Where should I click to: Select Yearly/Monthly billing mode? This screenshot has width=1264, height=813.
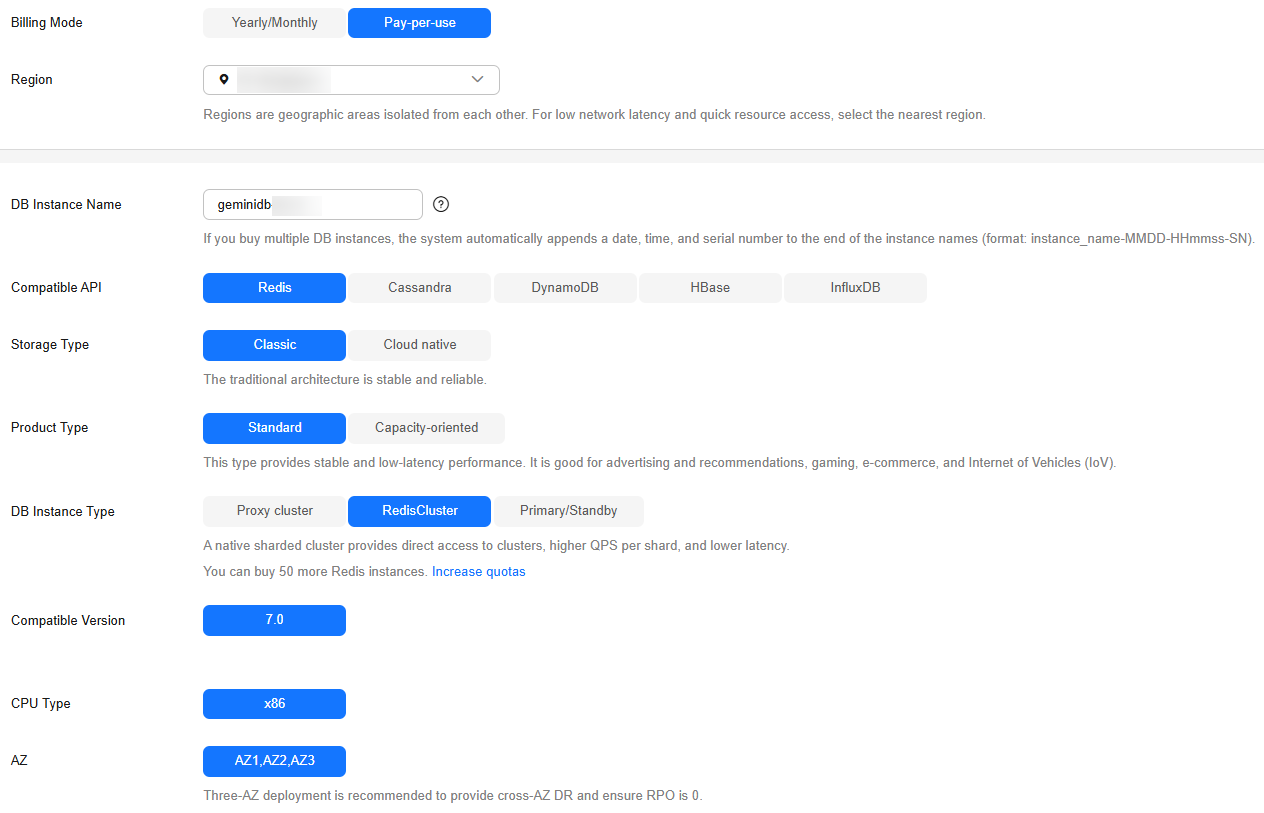pos(275,23)
